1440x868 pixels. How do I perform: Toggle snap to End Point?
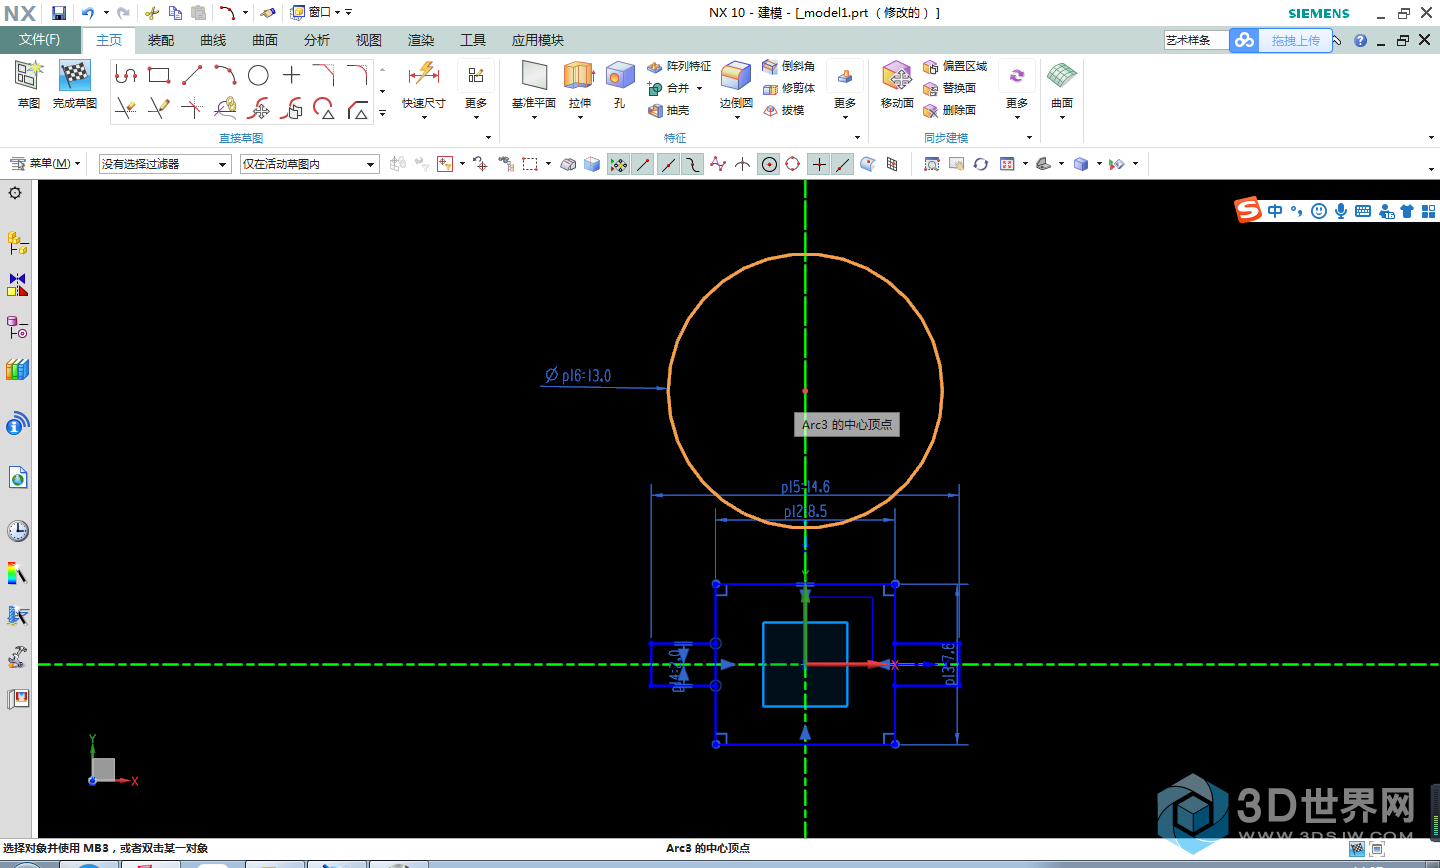643,164
